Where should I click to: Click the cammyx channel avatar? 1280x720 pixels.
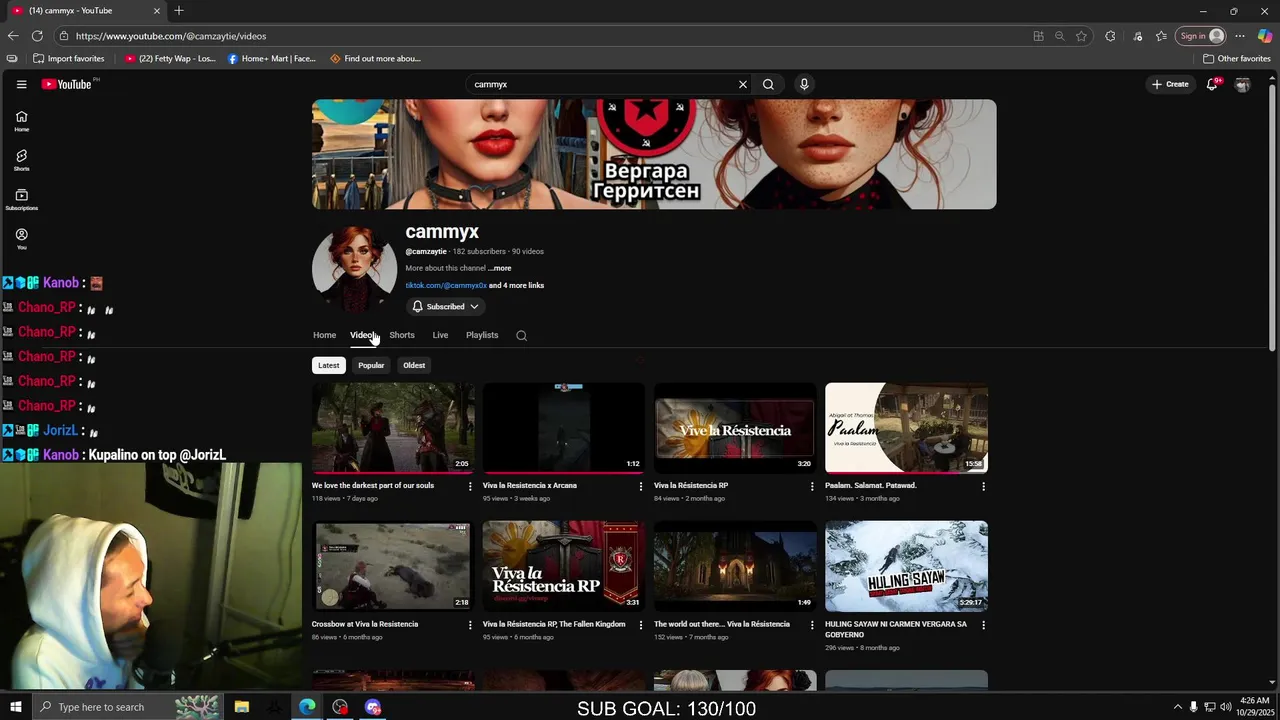pyautogui.click(x=354, y=269)
